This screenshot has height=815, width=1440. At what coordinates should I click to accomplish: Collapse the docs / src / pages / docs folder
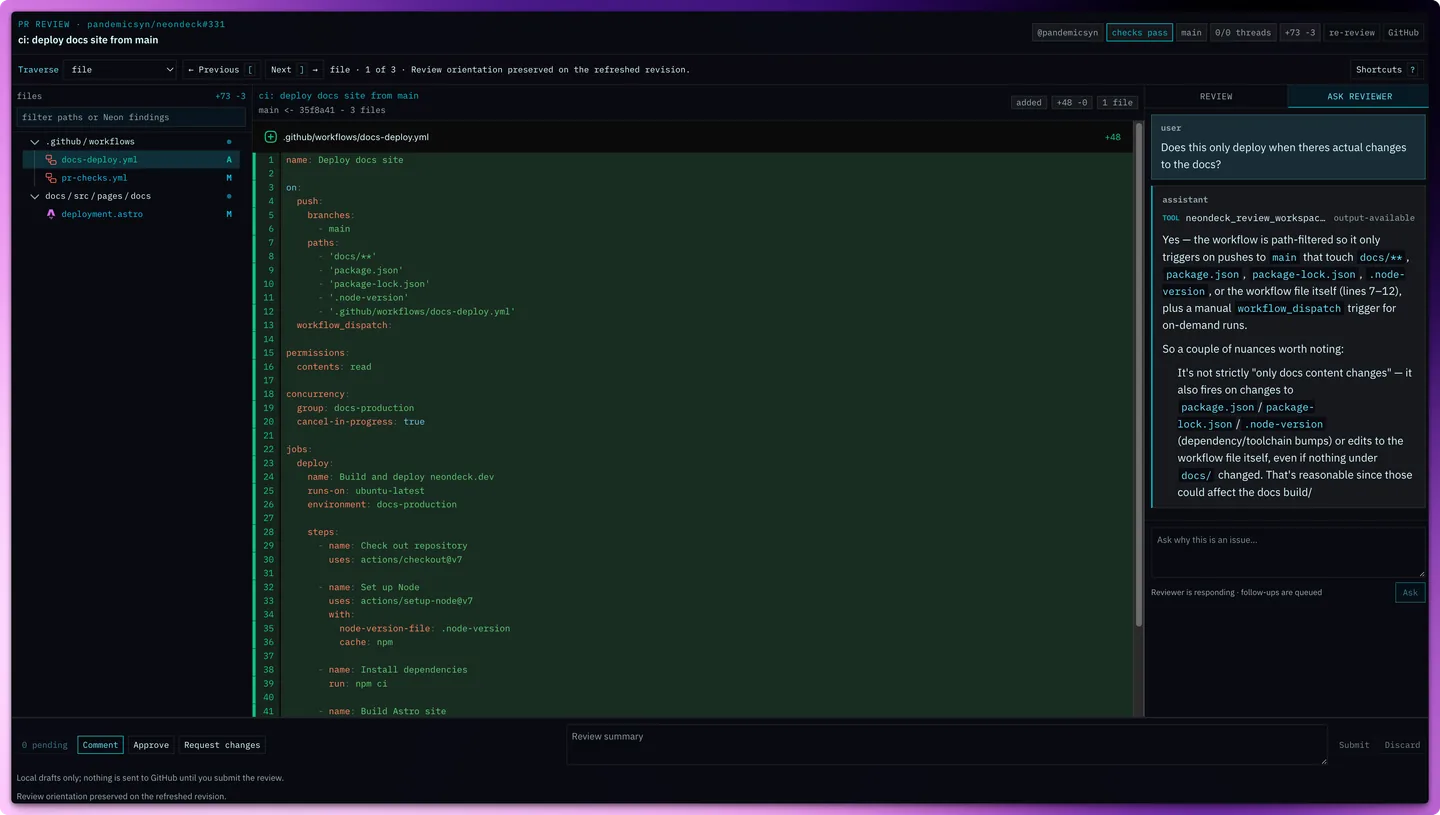pyautogui.click(x=35, y=196)
